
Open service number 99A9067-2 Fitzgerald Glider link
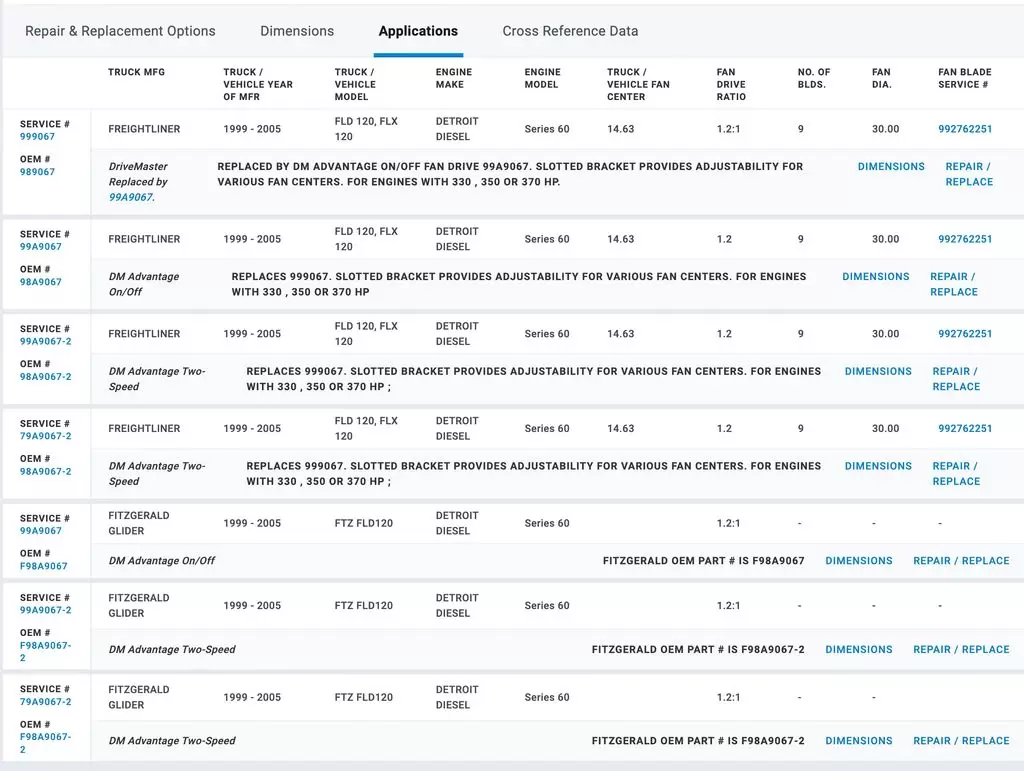(x=46, y=610)
